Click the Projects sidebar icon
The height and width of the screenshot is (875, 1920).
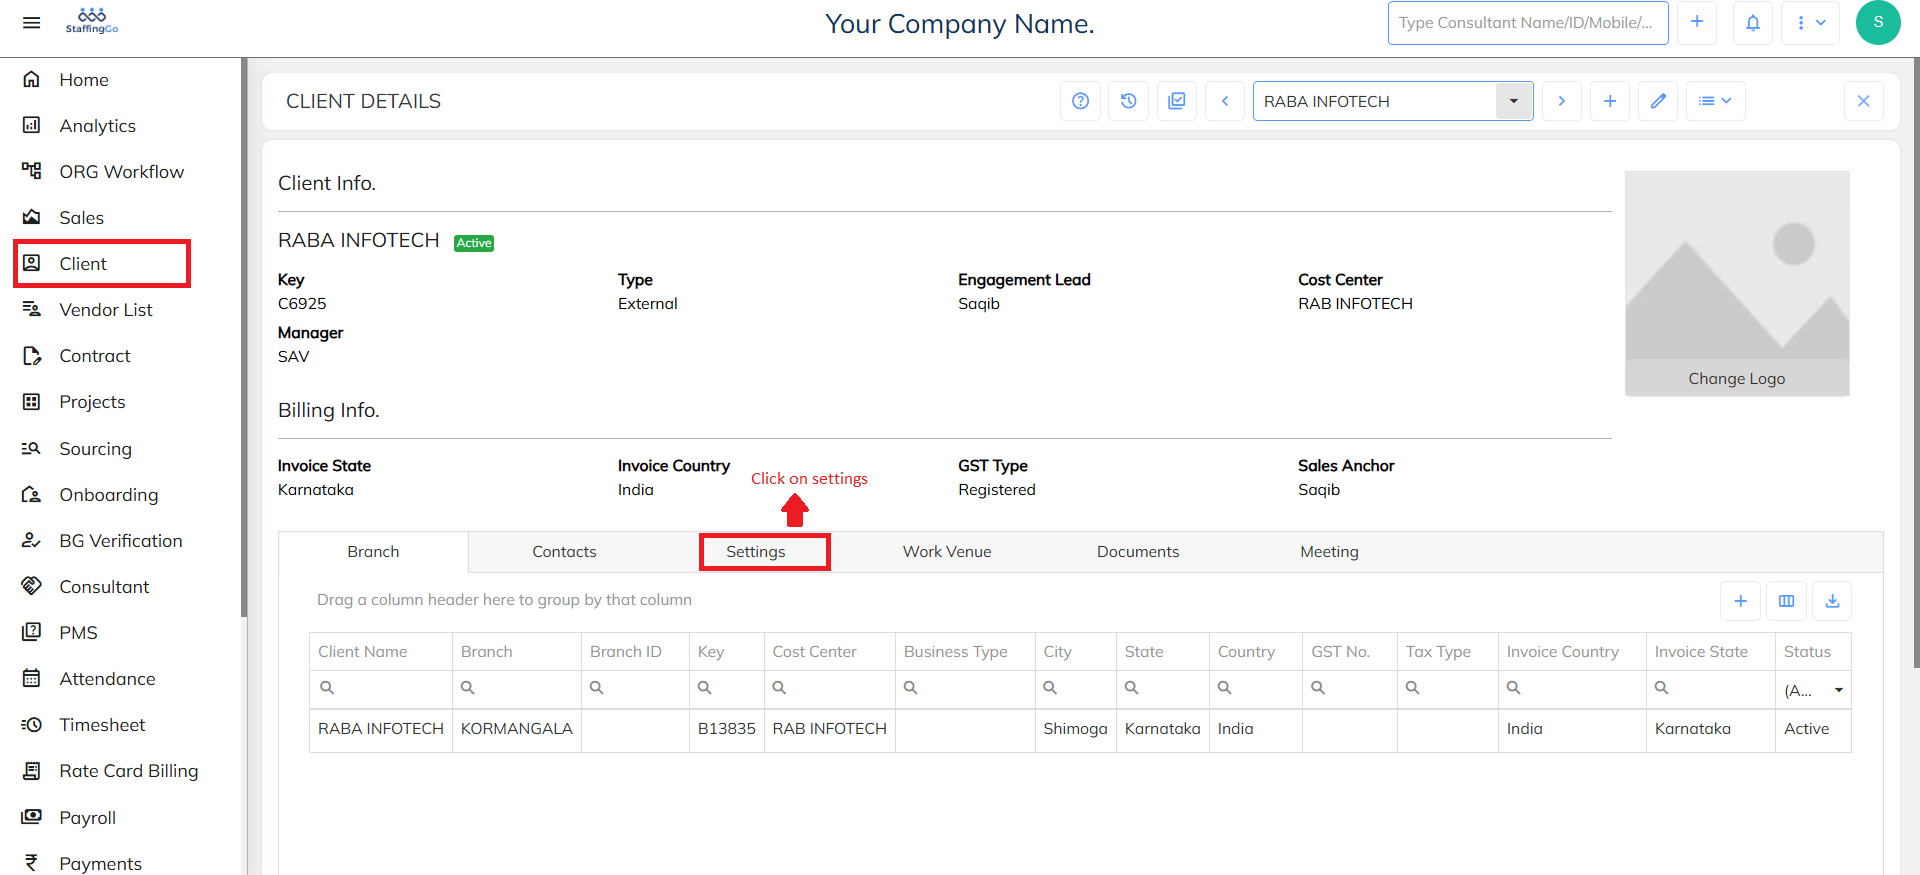(x=32, y=402)
